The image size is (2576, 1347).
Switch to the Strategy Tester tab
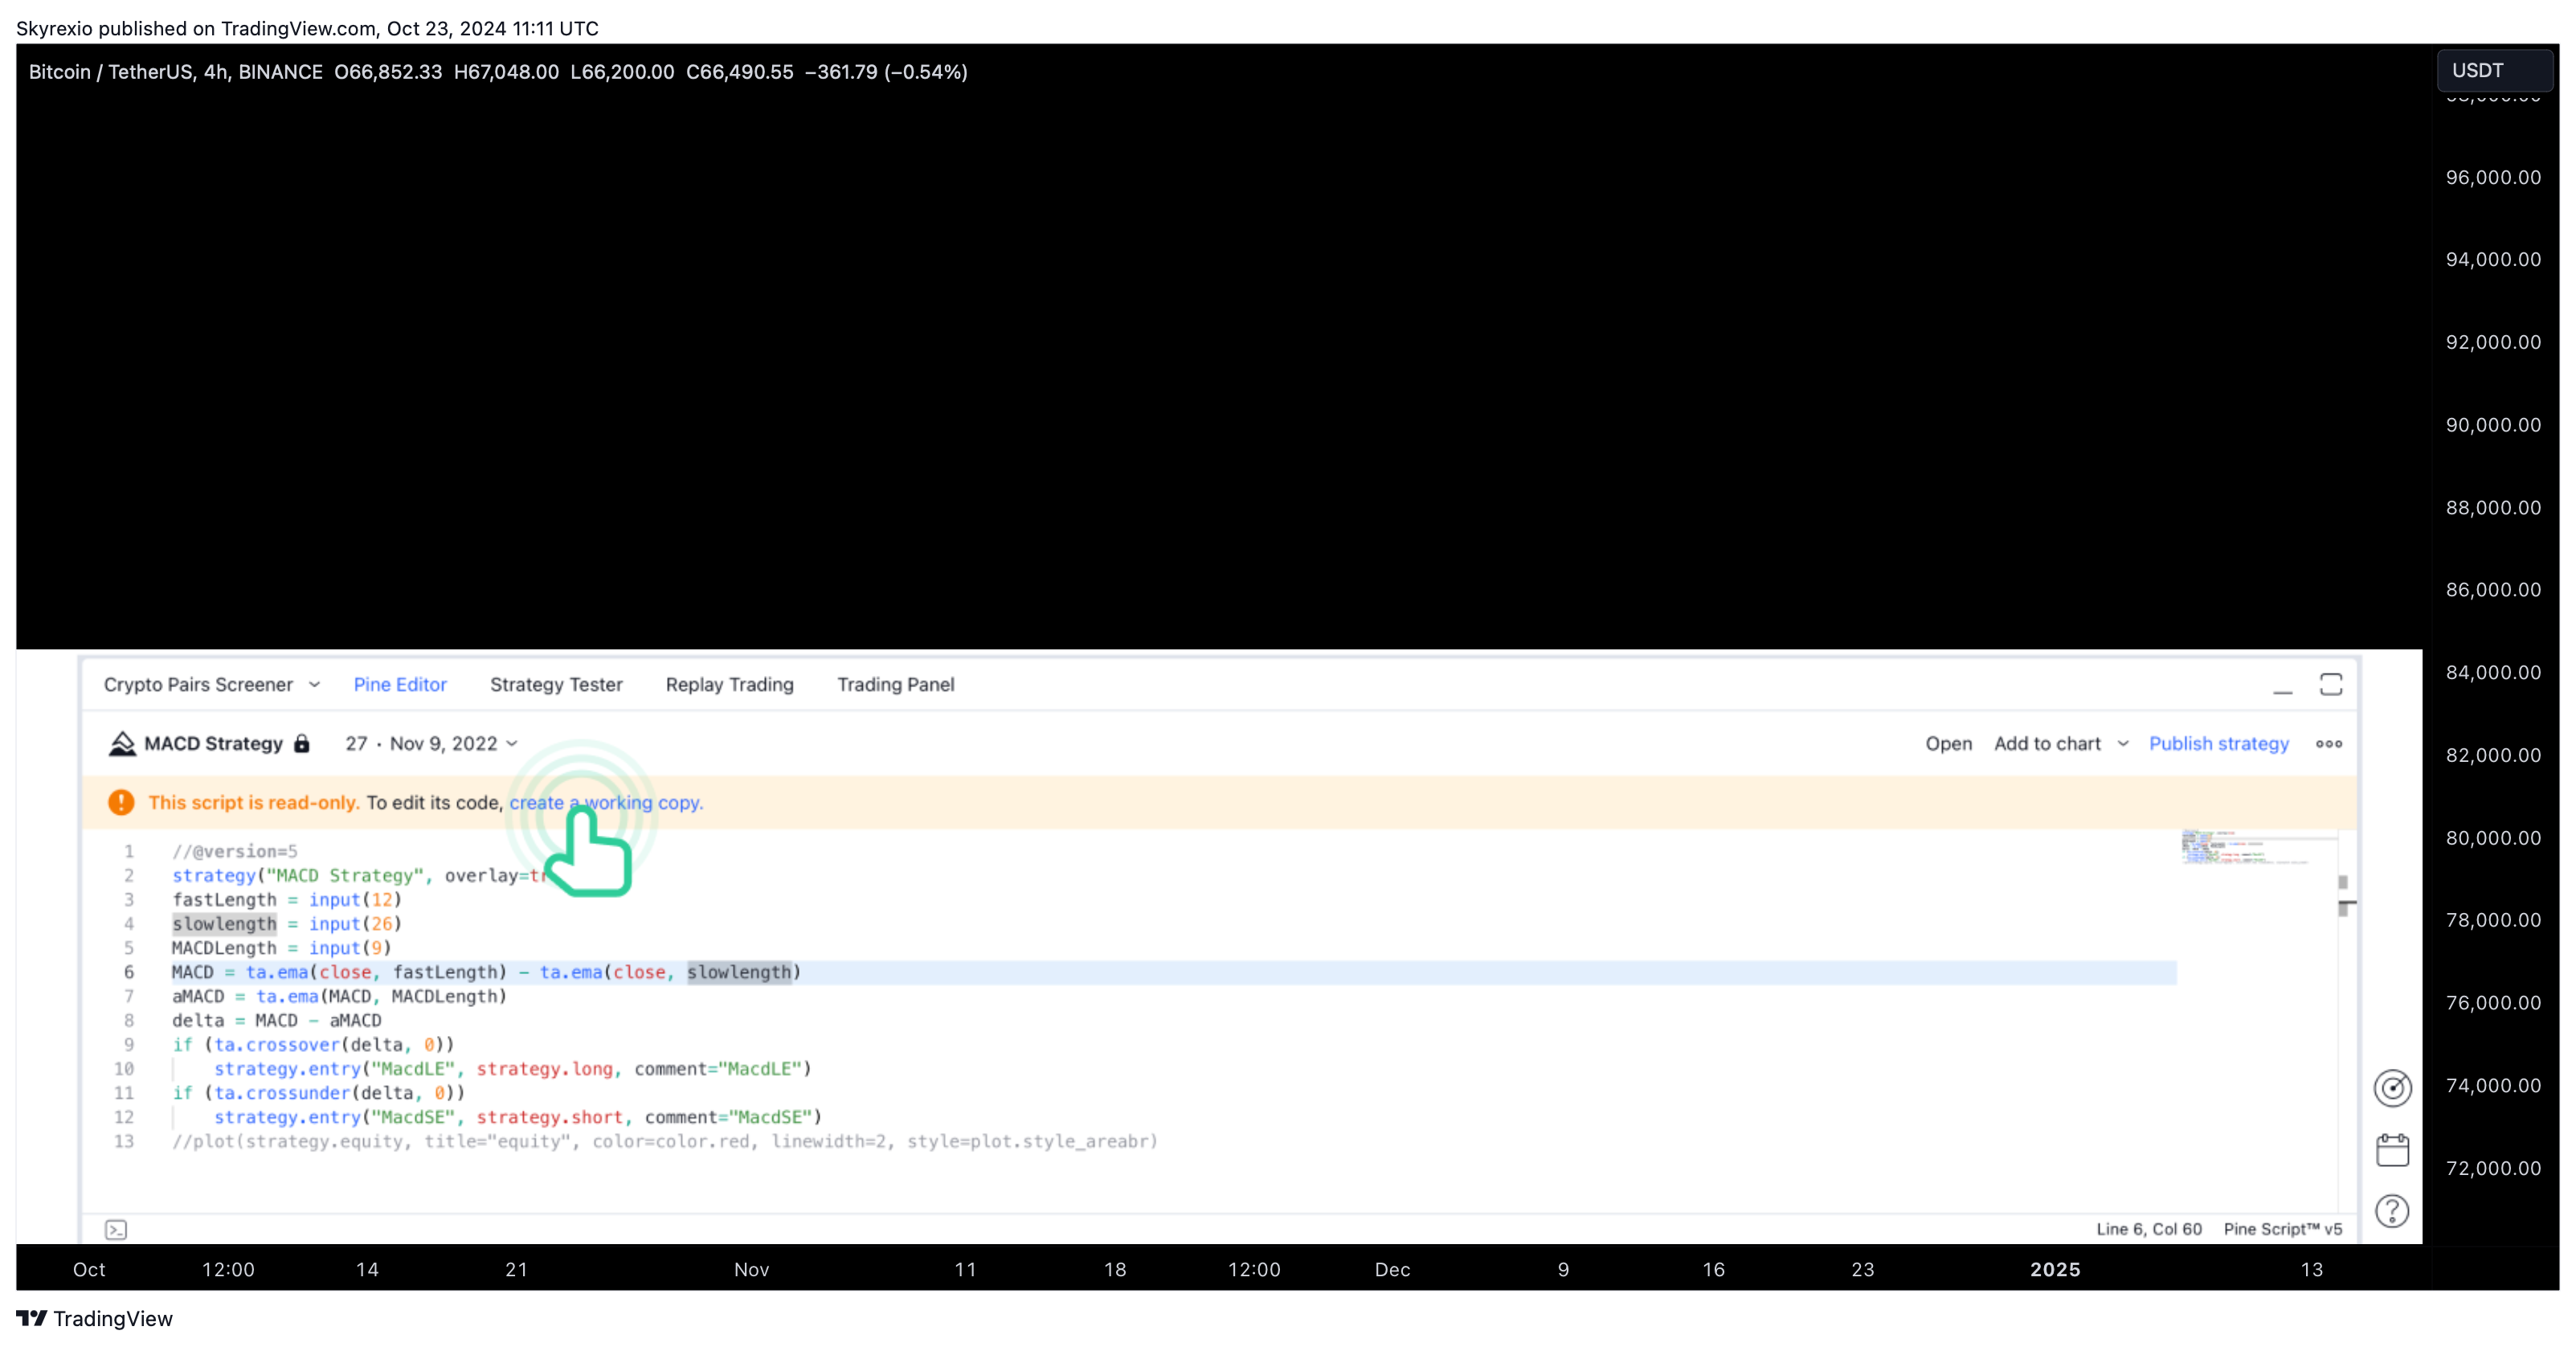[x=556, y=685]
